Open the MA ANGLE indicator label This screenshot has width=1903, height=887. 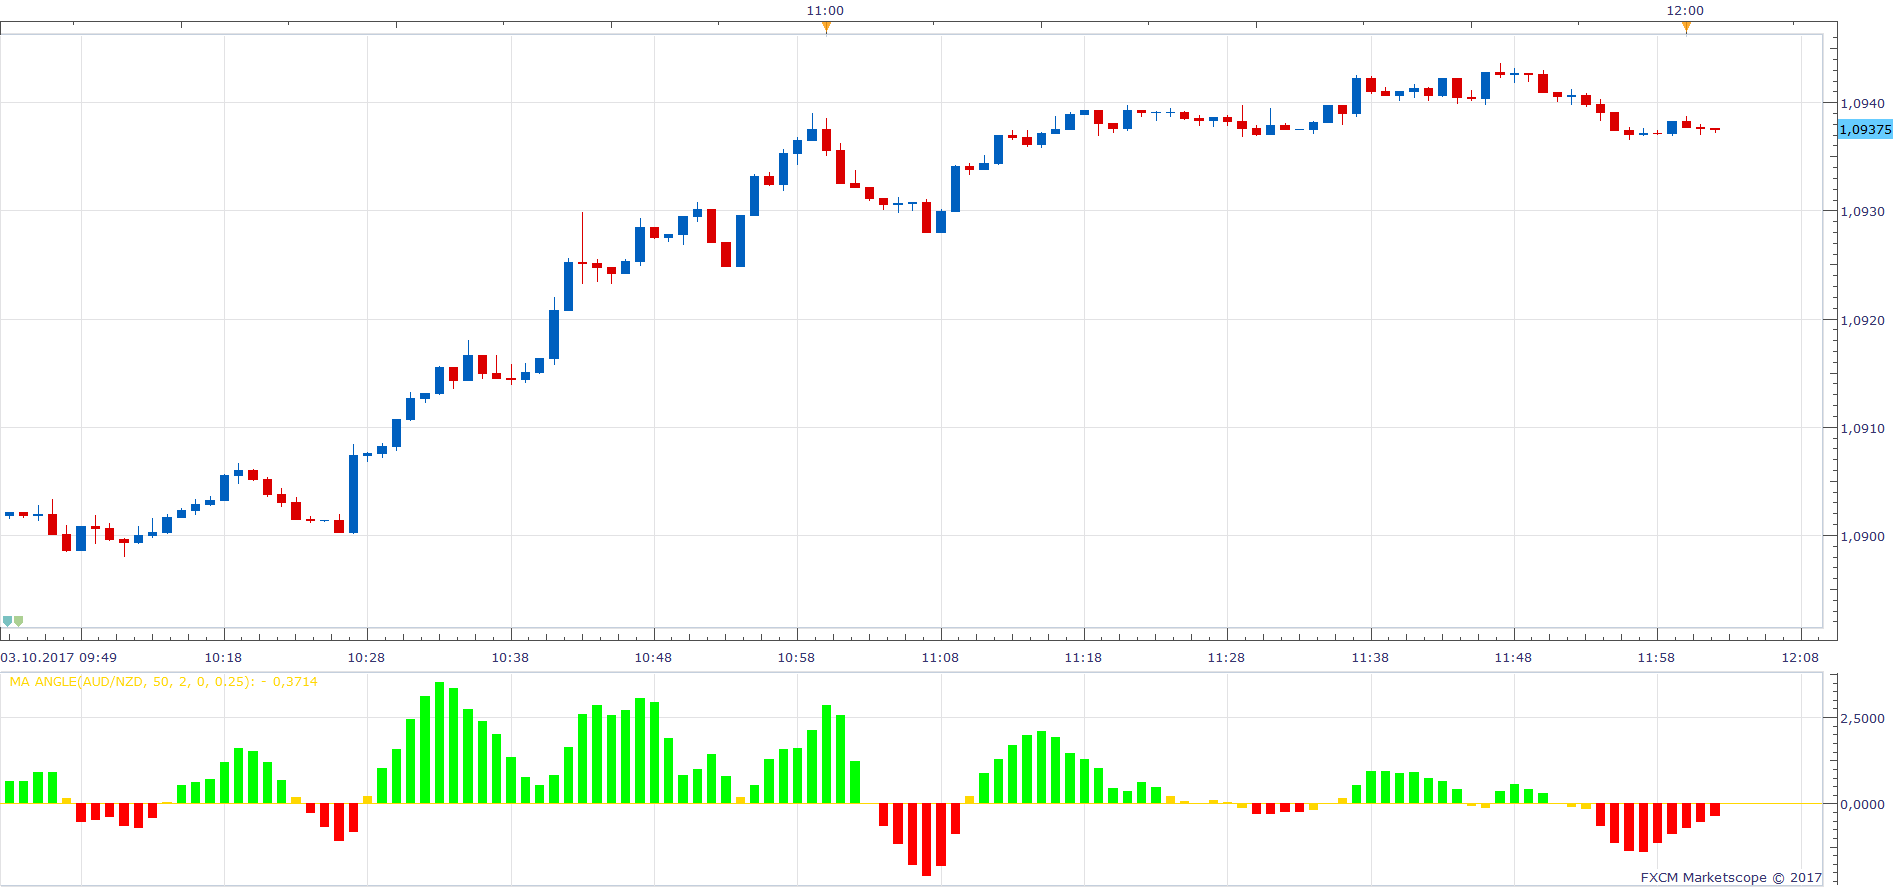pos(163,681)
